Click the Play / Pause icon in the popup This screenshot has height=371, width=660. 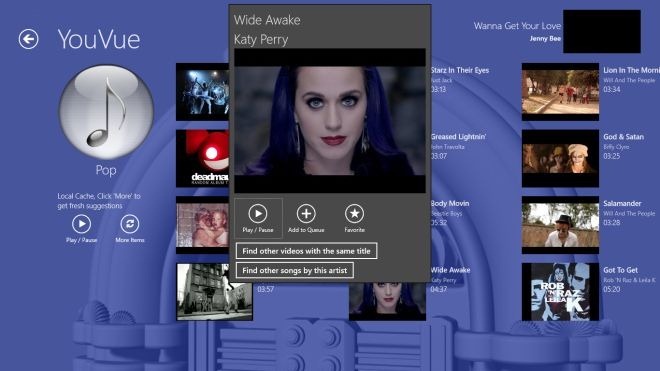tap(258, 214)
